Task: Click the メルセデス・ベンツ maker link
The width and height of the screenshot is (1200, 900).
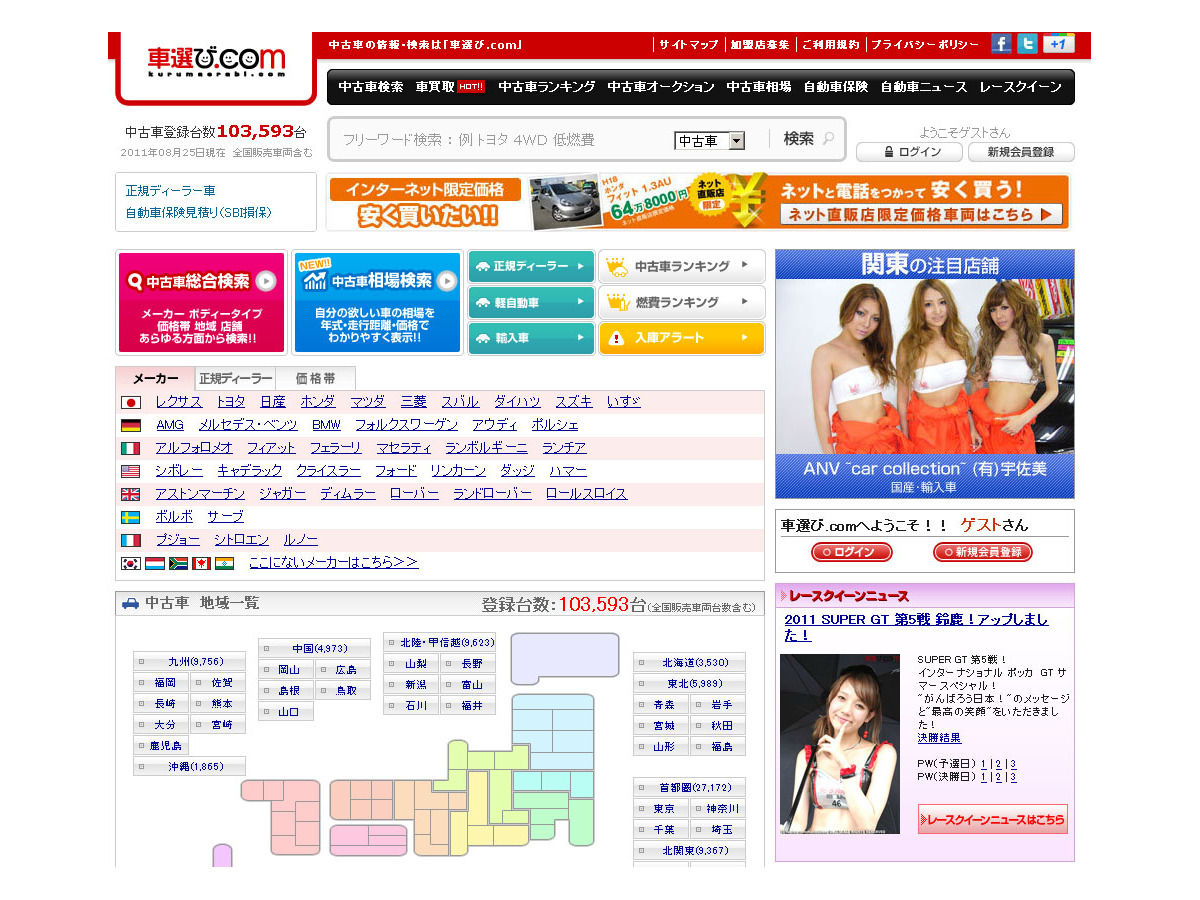Action: click(248, 425)
